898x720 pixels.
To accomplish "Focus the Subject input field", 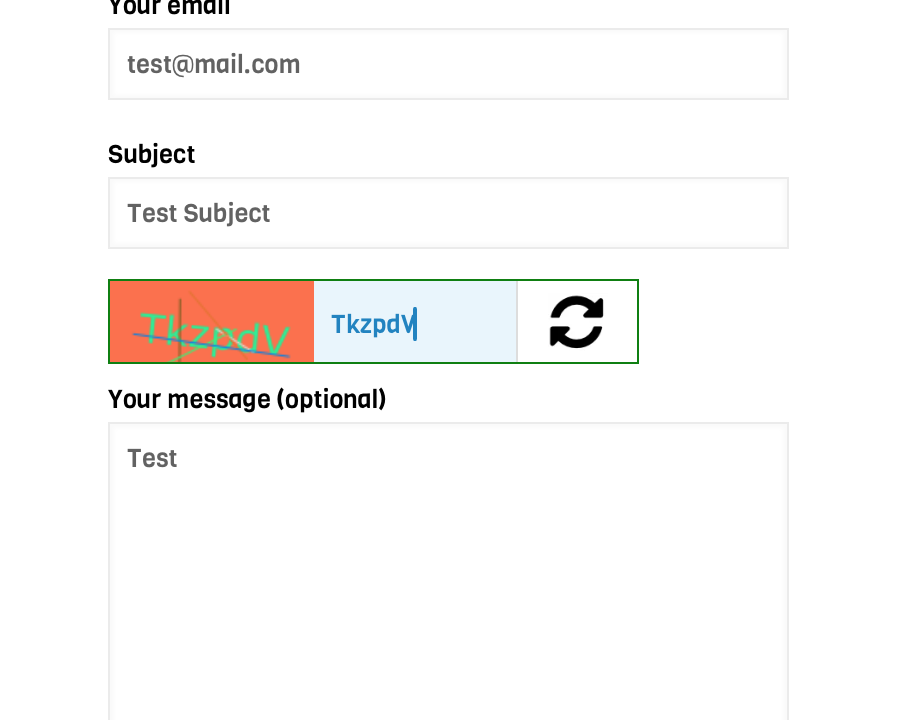I will pos(448,213).
